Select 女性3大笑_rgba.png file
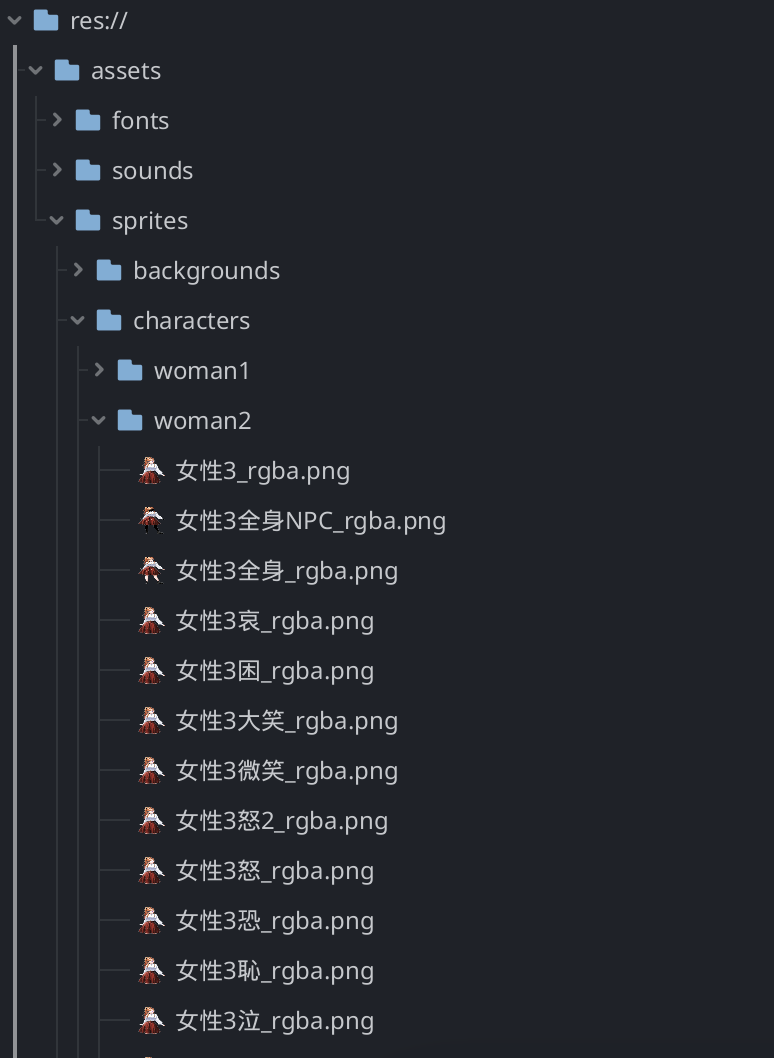The image size is (774, 1058). click(x=286, y=721)
